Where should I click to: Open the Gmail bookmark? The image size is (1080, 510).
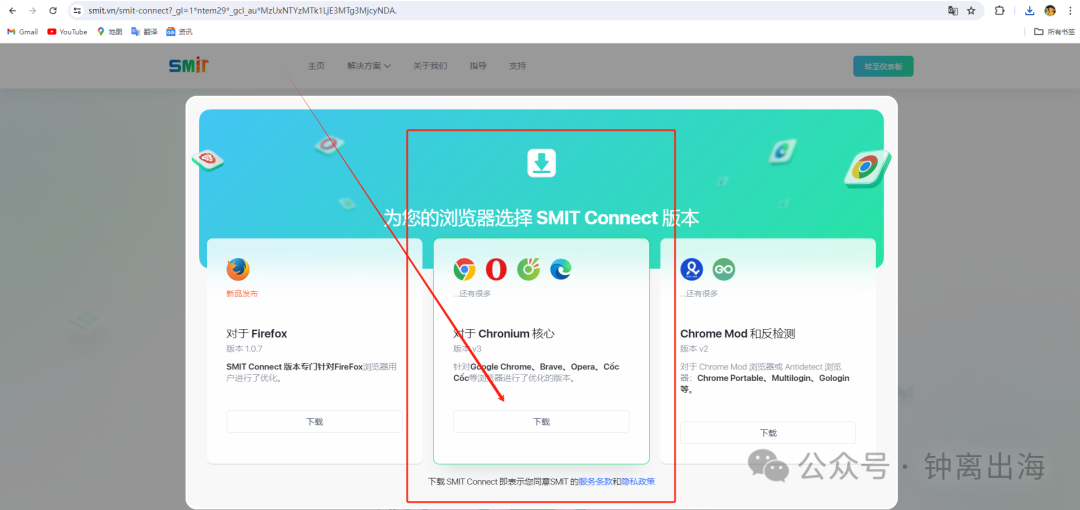pyautogui.click(x=22, y=32)
